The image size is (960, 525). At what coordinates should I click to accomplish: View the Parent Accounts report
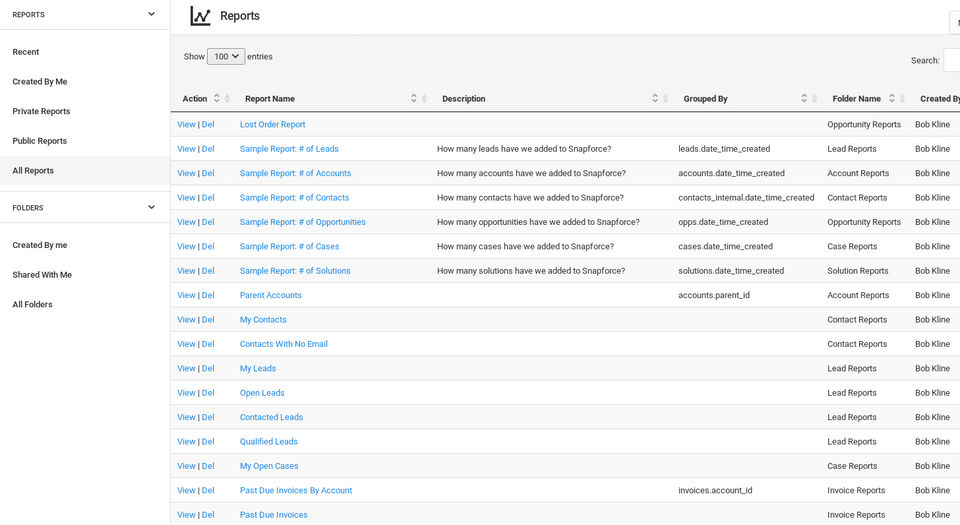tap(186, 295)
